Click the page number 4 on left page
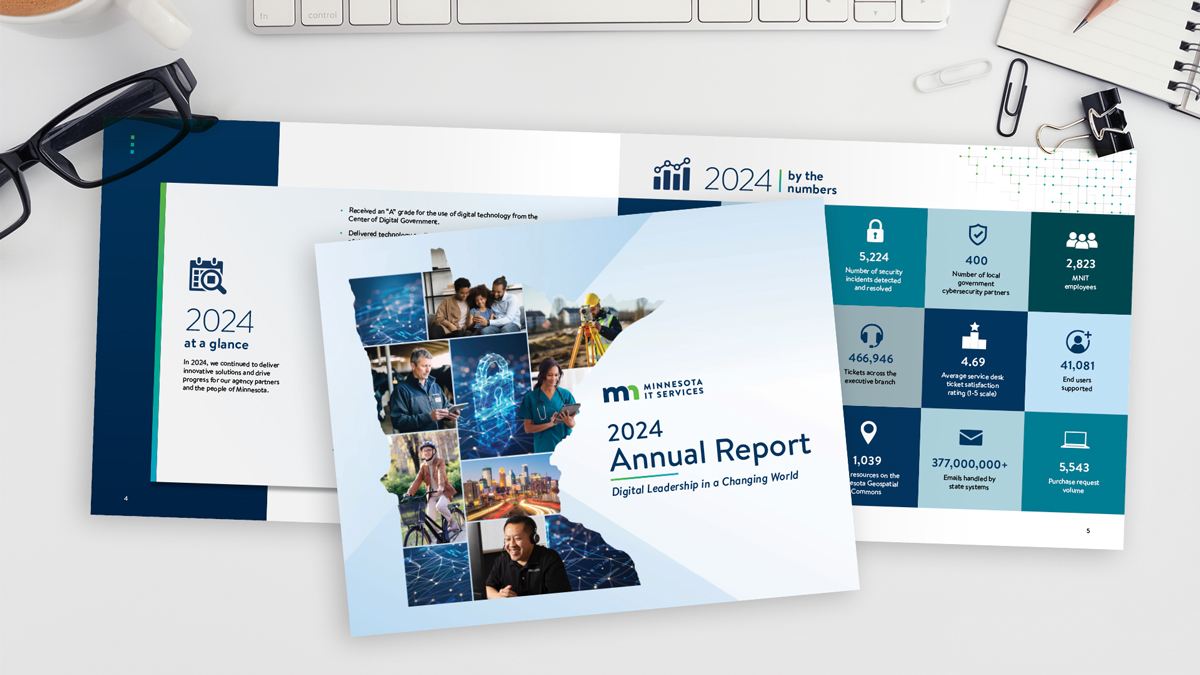Viewport: 1200px width, 675px height. 125,498
